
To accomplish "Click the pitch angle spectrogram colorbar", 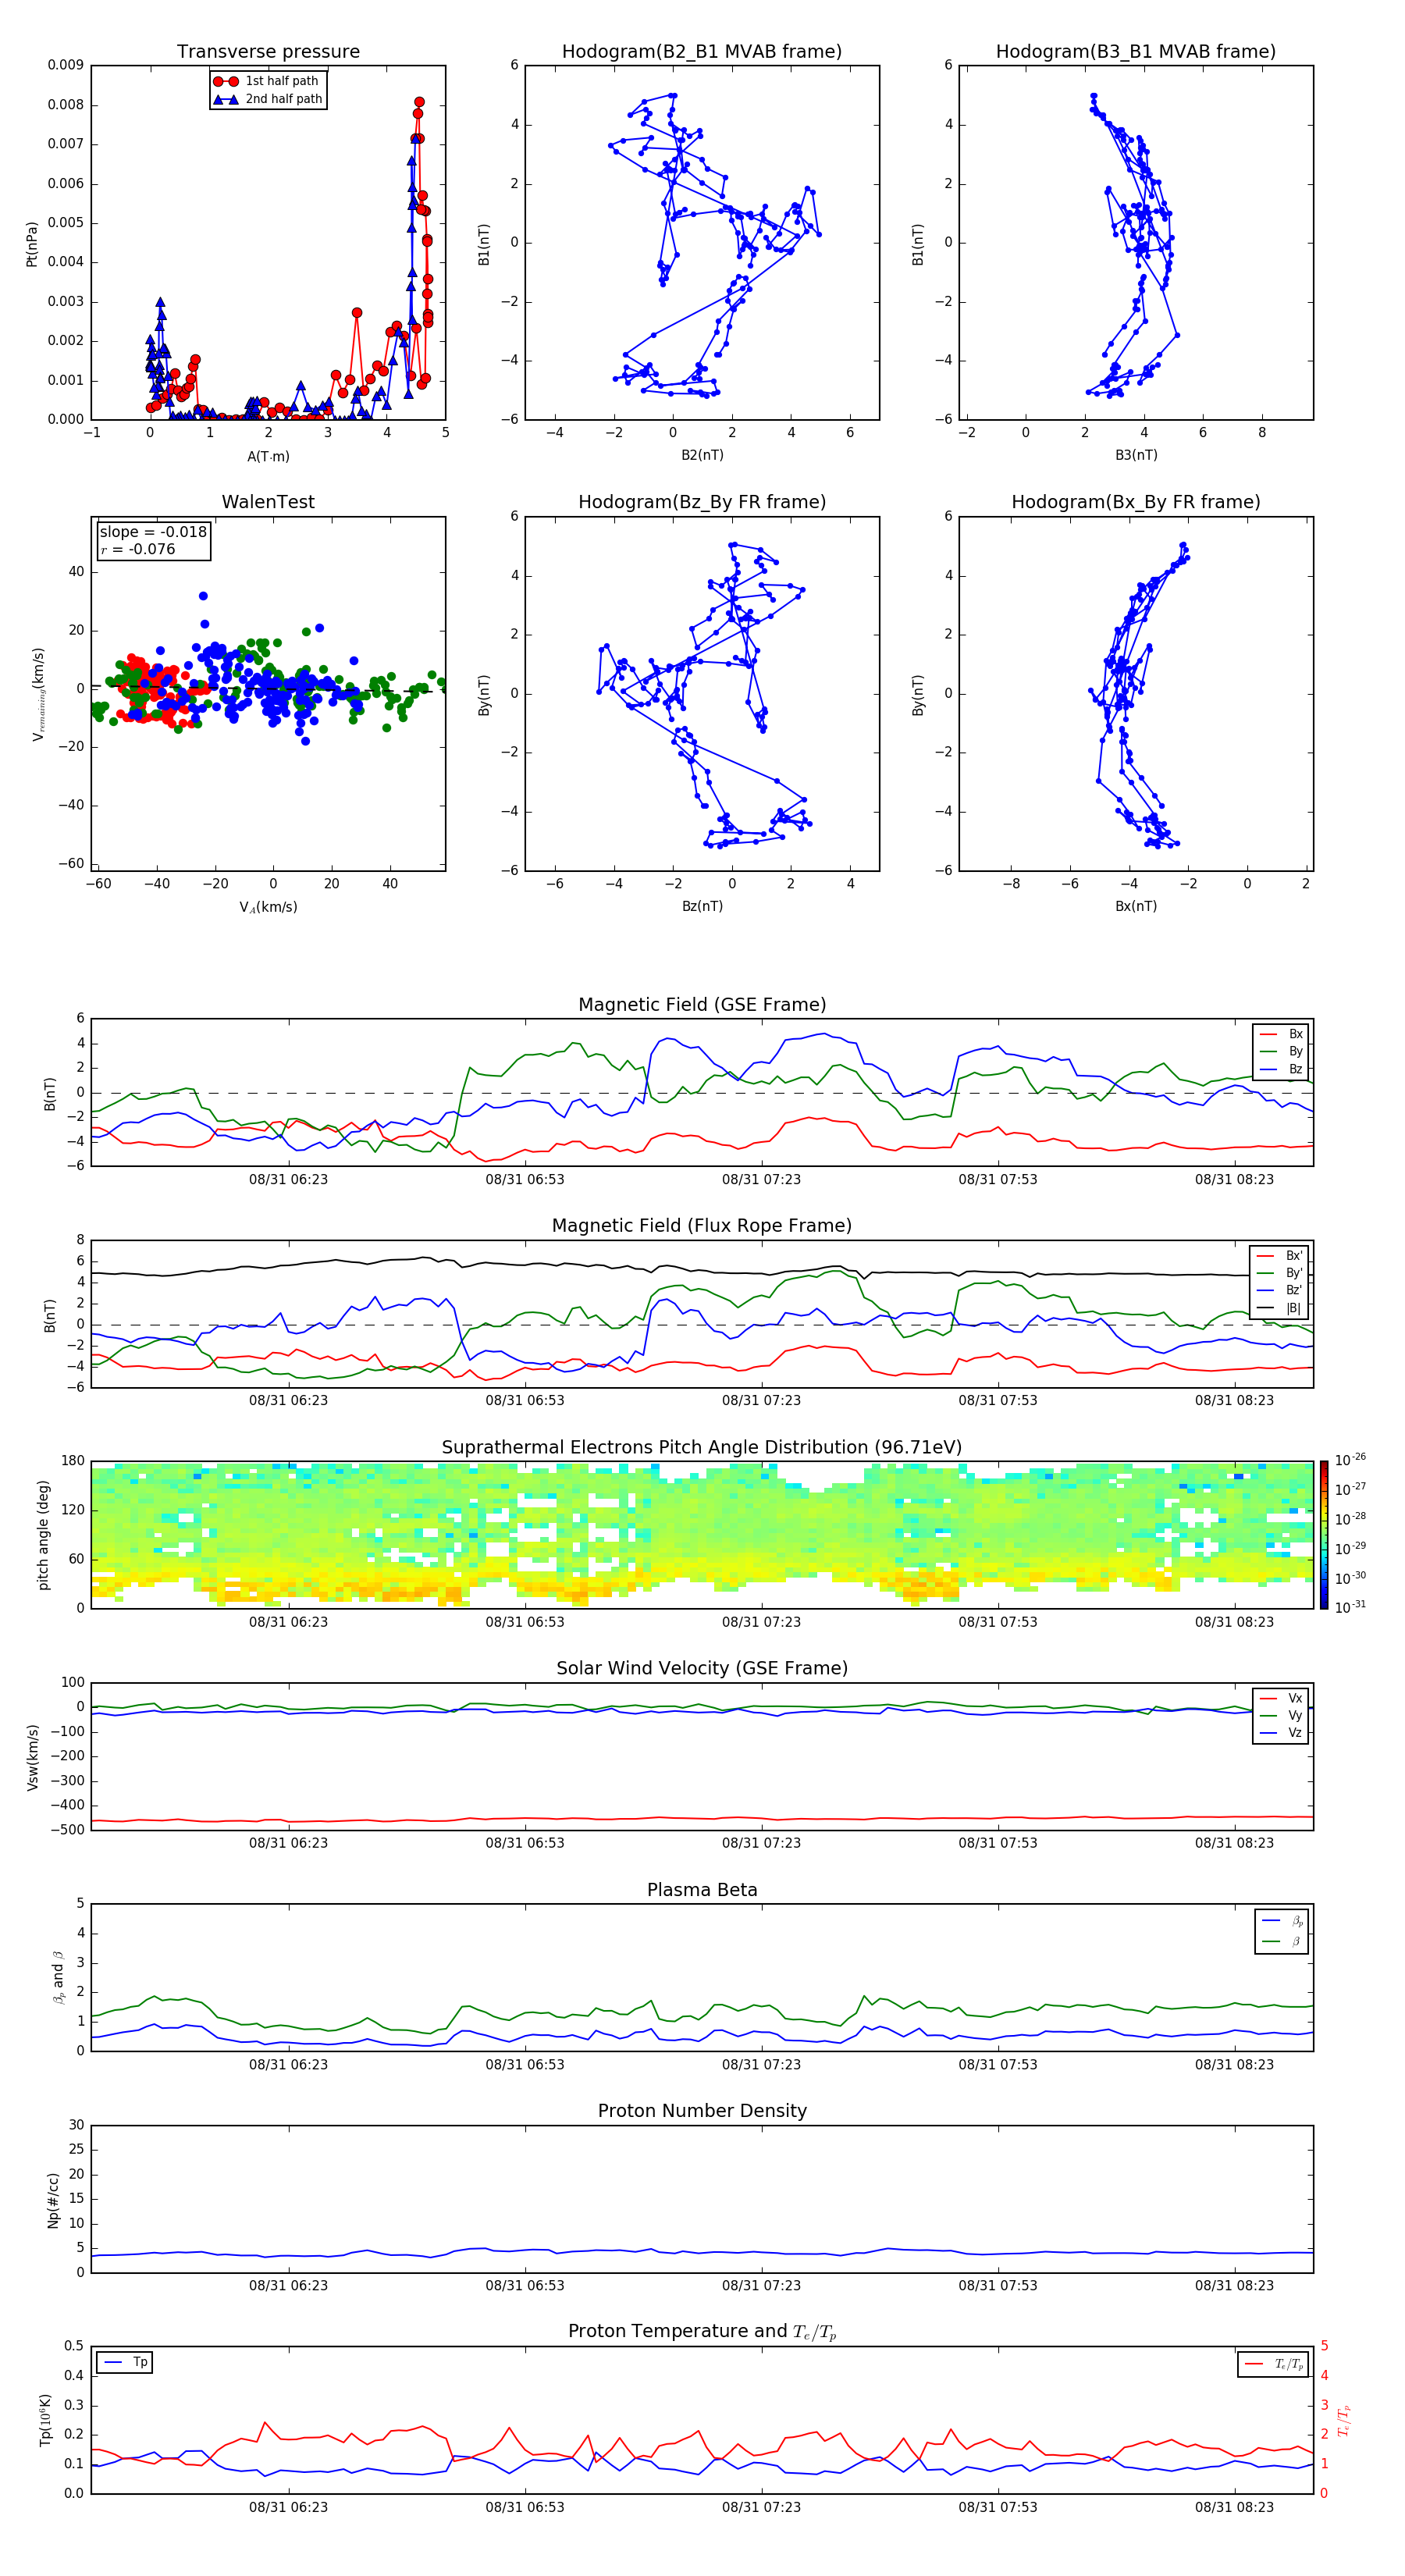I will pyautogui.click(x=1324, y=1535).
